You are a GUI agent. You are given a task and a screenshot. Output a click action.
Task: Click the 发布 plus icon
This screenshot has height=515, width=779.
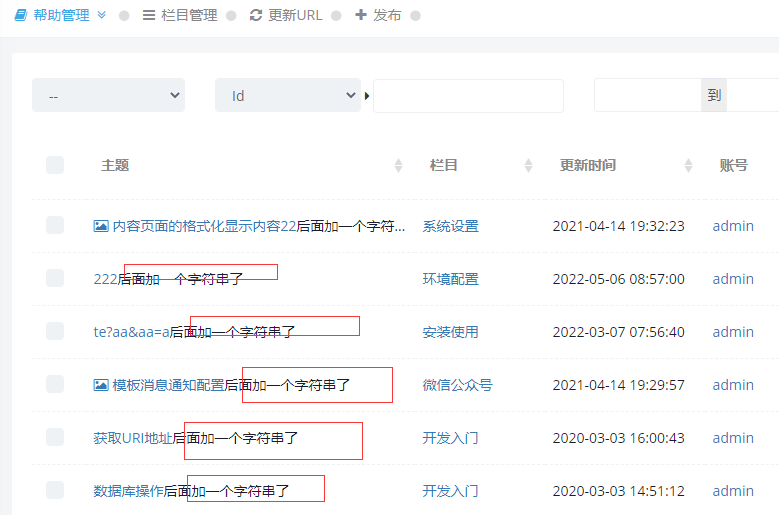click(x=361, y=15)
